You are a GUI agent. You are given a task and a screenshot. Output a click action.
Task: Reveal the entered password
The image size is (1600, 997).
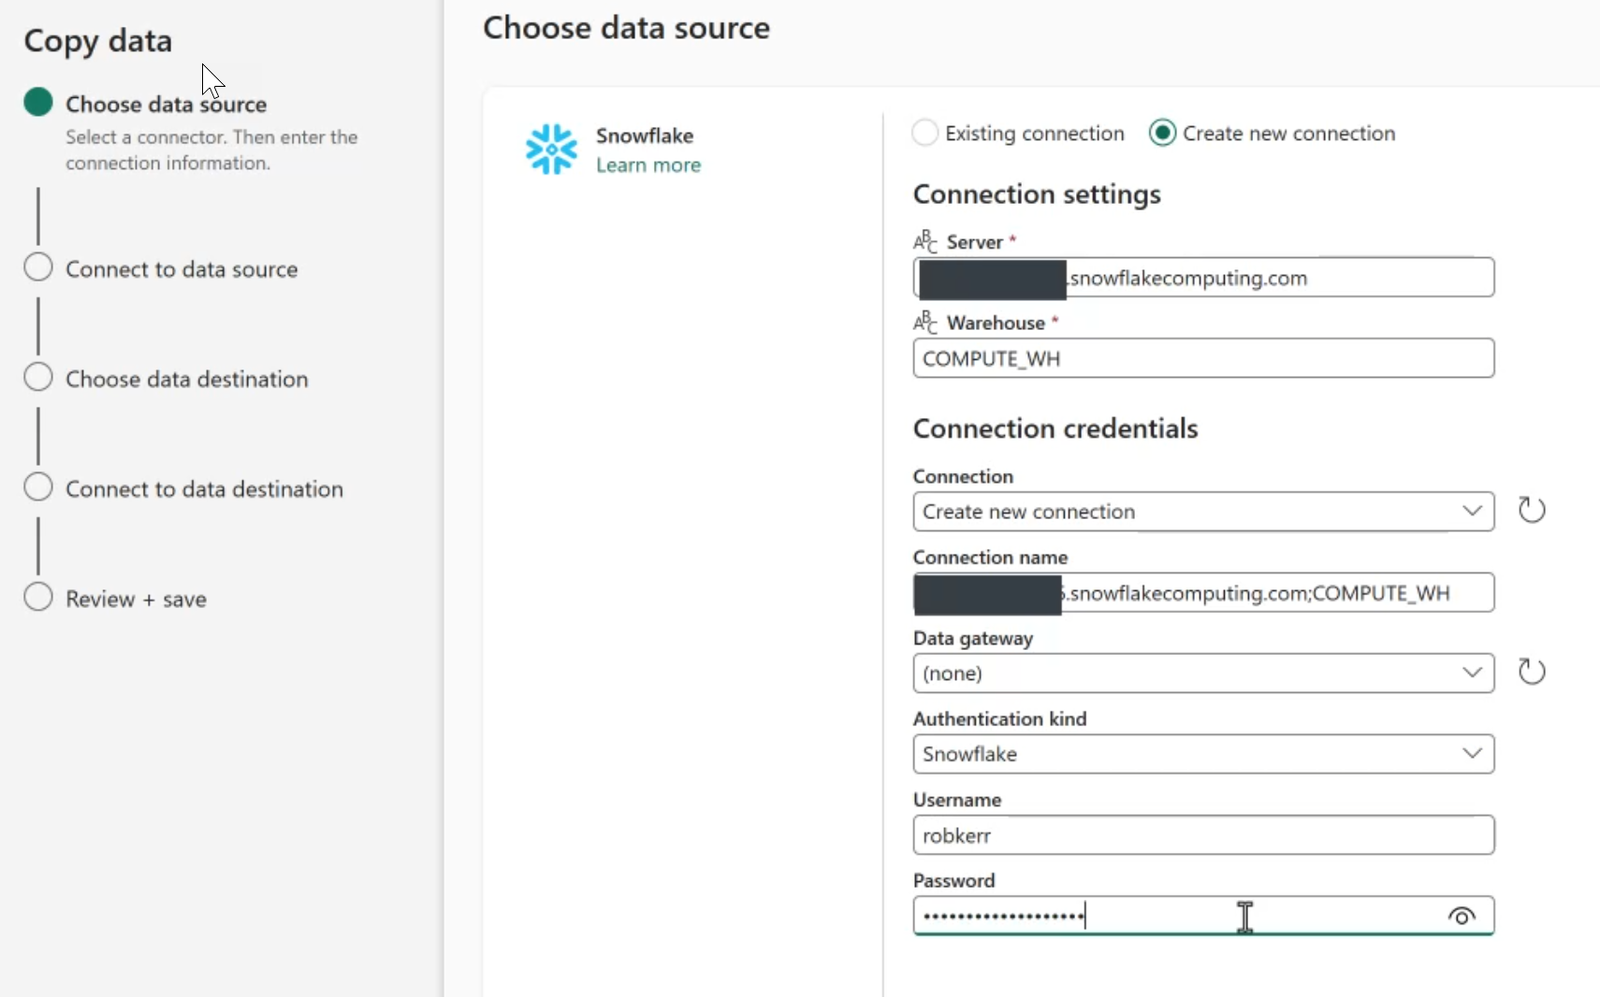[x=1461, y=916]
